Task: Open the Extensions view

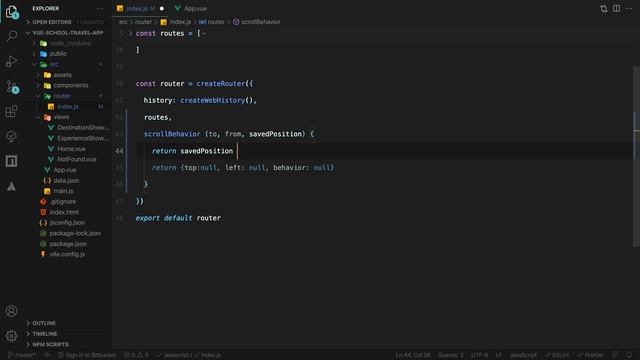Action: 11,111
